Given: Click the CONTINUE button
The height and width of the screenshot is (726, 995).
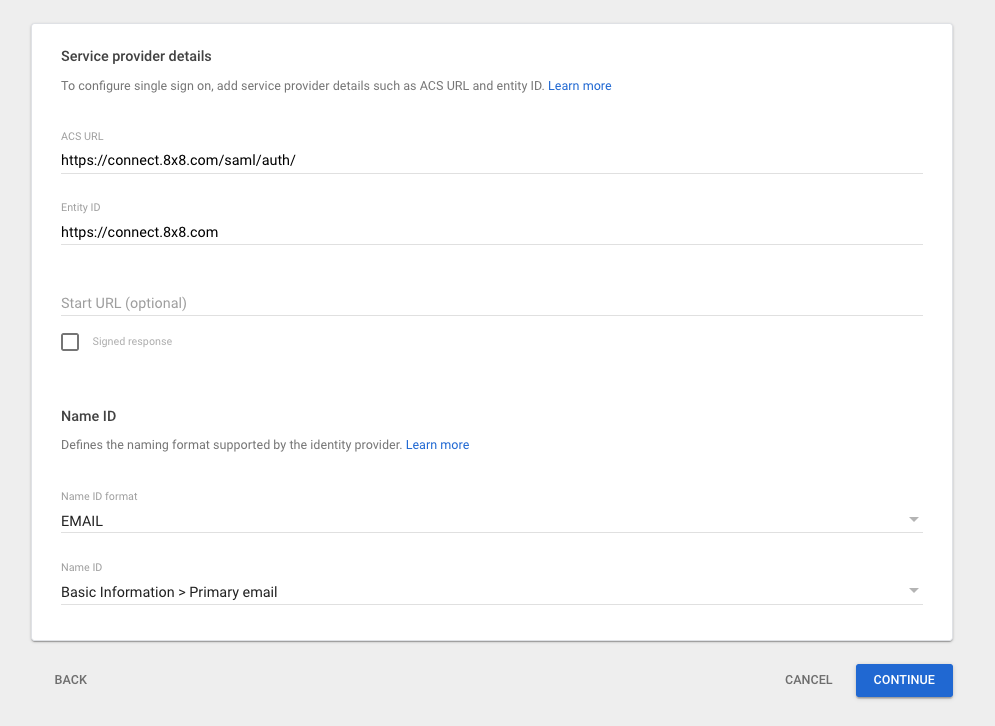Looking at the screenshot, I should point(904,680).
